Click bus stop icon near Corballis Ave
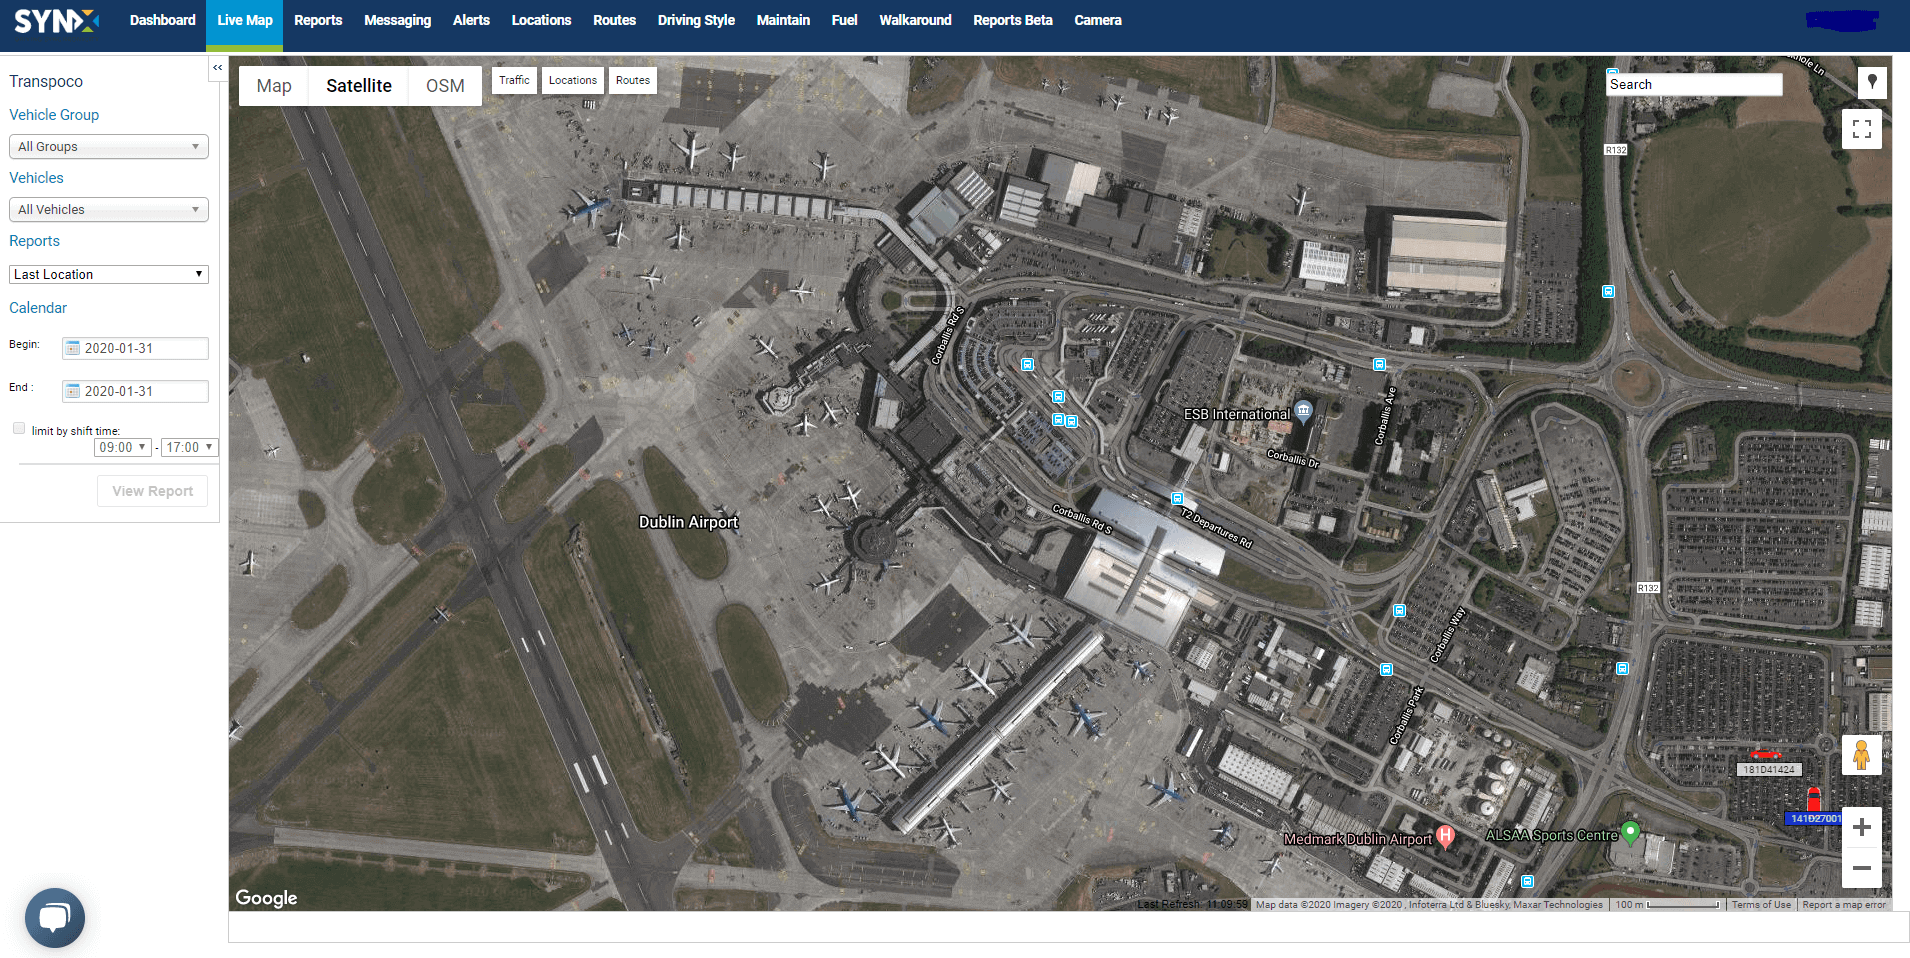1910x958 pixels. 1379,365
